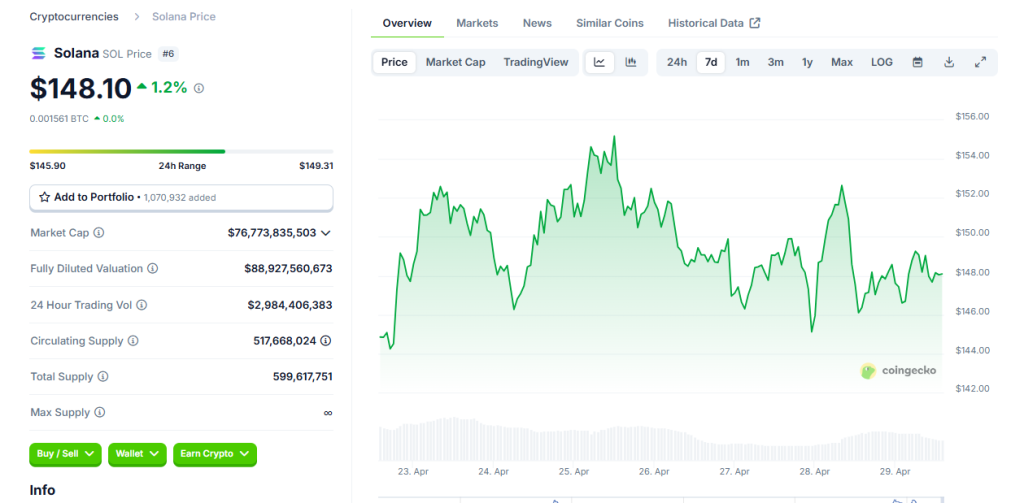Set chart range to 3m

776,62
